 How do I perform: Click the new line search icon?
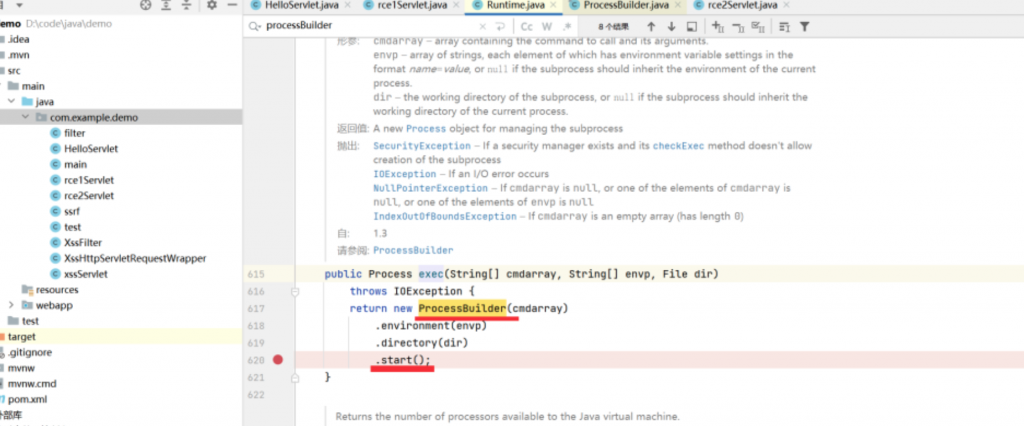coord(500,26)
